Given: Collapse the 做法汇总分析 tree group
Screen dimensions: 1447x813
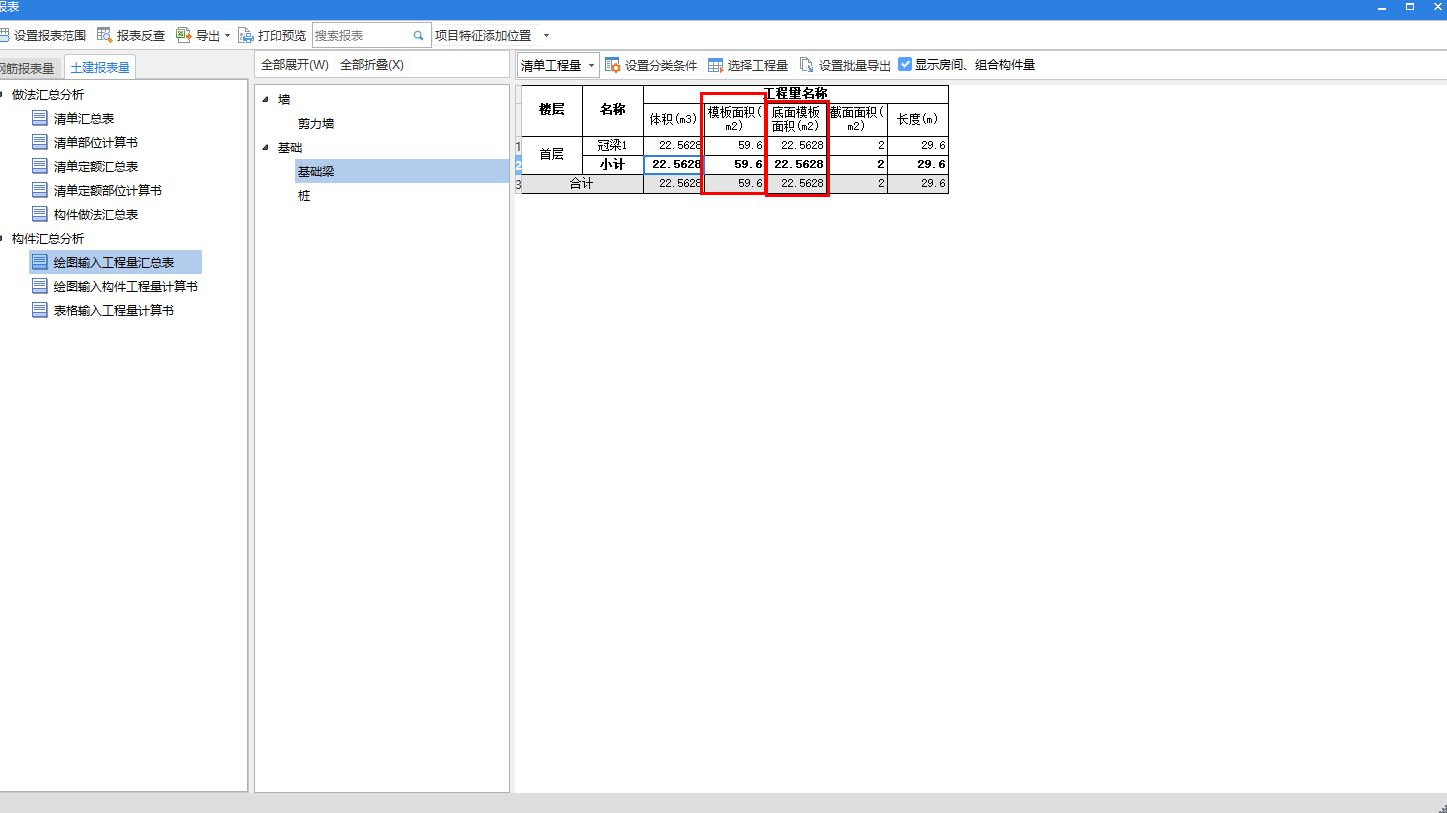Looking at the screenshot, I should pyautogui.click(x=3, y=94).
